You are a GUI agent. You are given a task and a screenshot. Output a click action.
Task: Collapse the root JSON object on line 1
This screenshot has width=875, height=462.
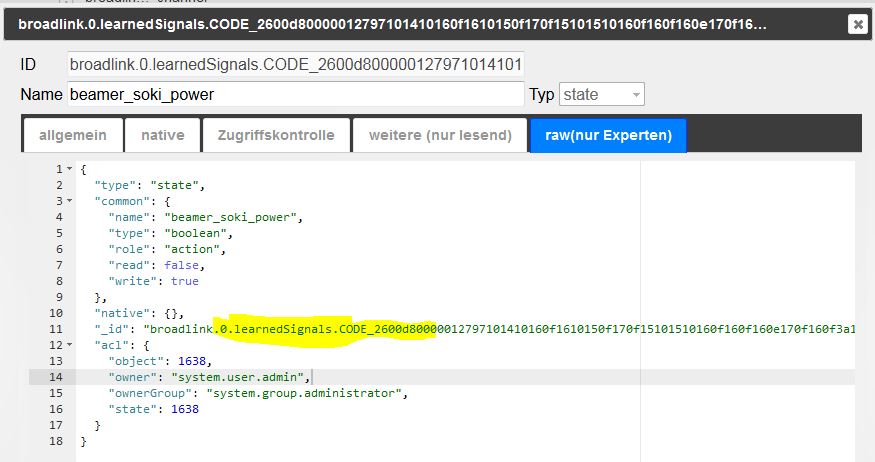coord(70,169)
